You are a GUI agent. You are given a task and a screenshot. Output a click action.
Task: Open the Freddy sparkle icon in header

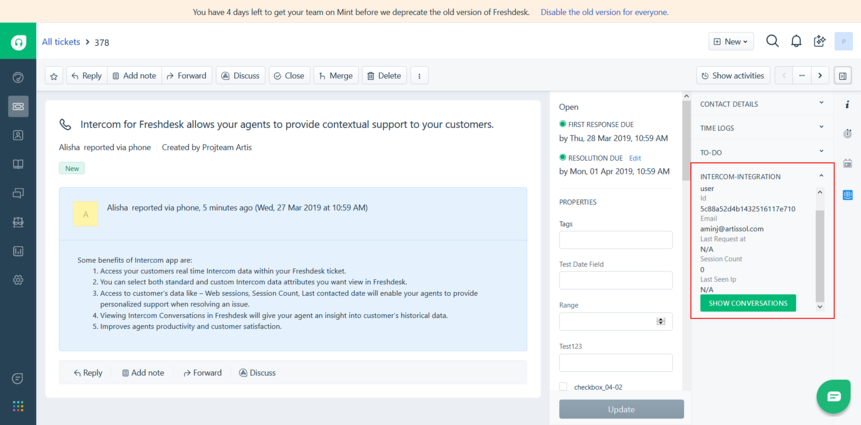[x=820, y=41]
